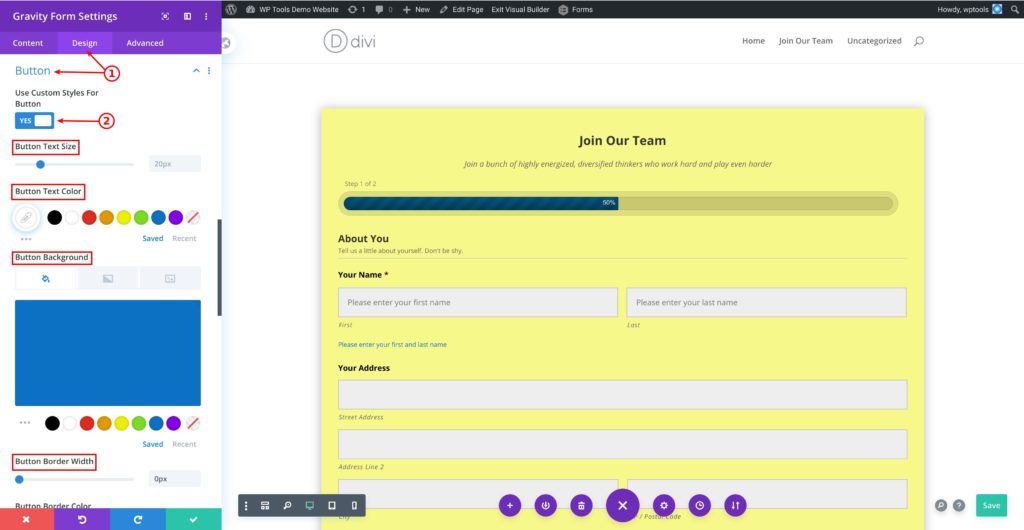
Task: Select tablet view icon
Action: [332, 506]
